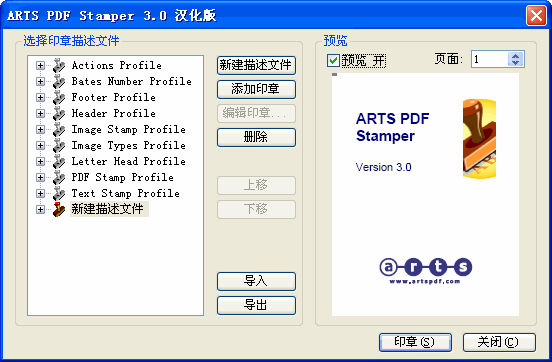Decrease page number with down arrow

516,63
